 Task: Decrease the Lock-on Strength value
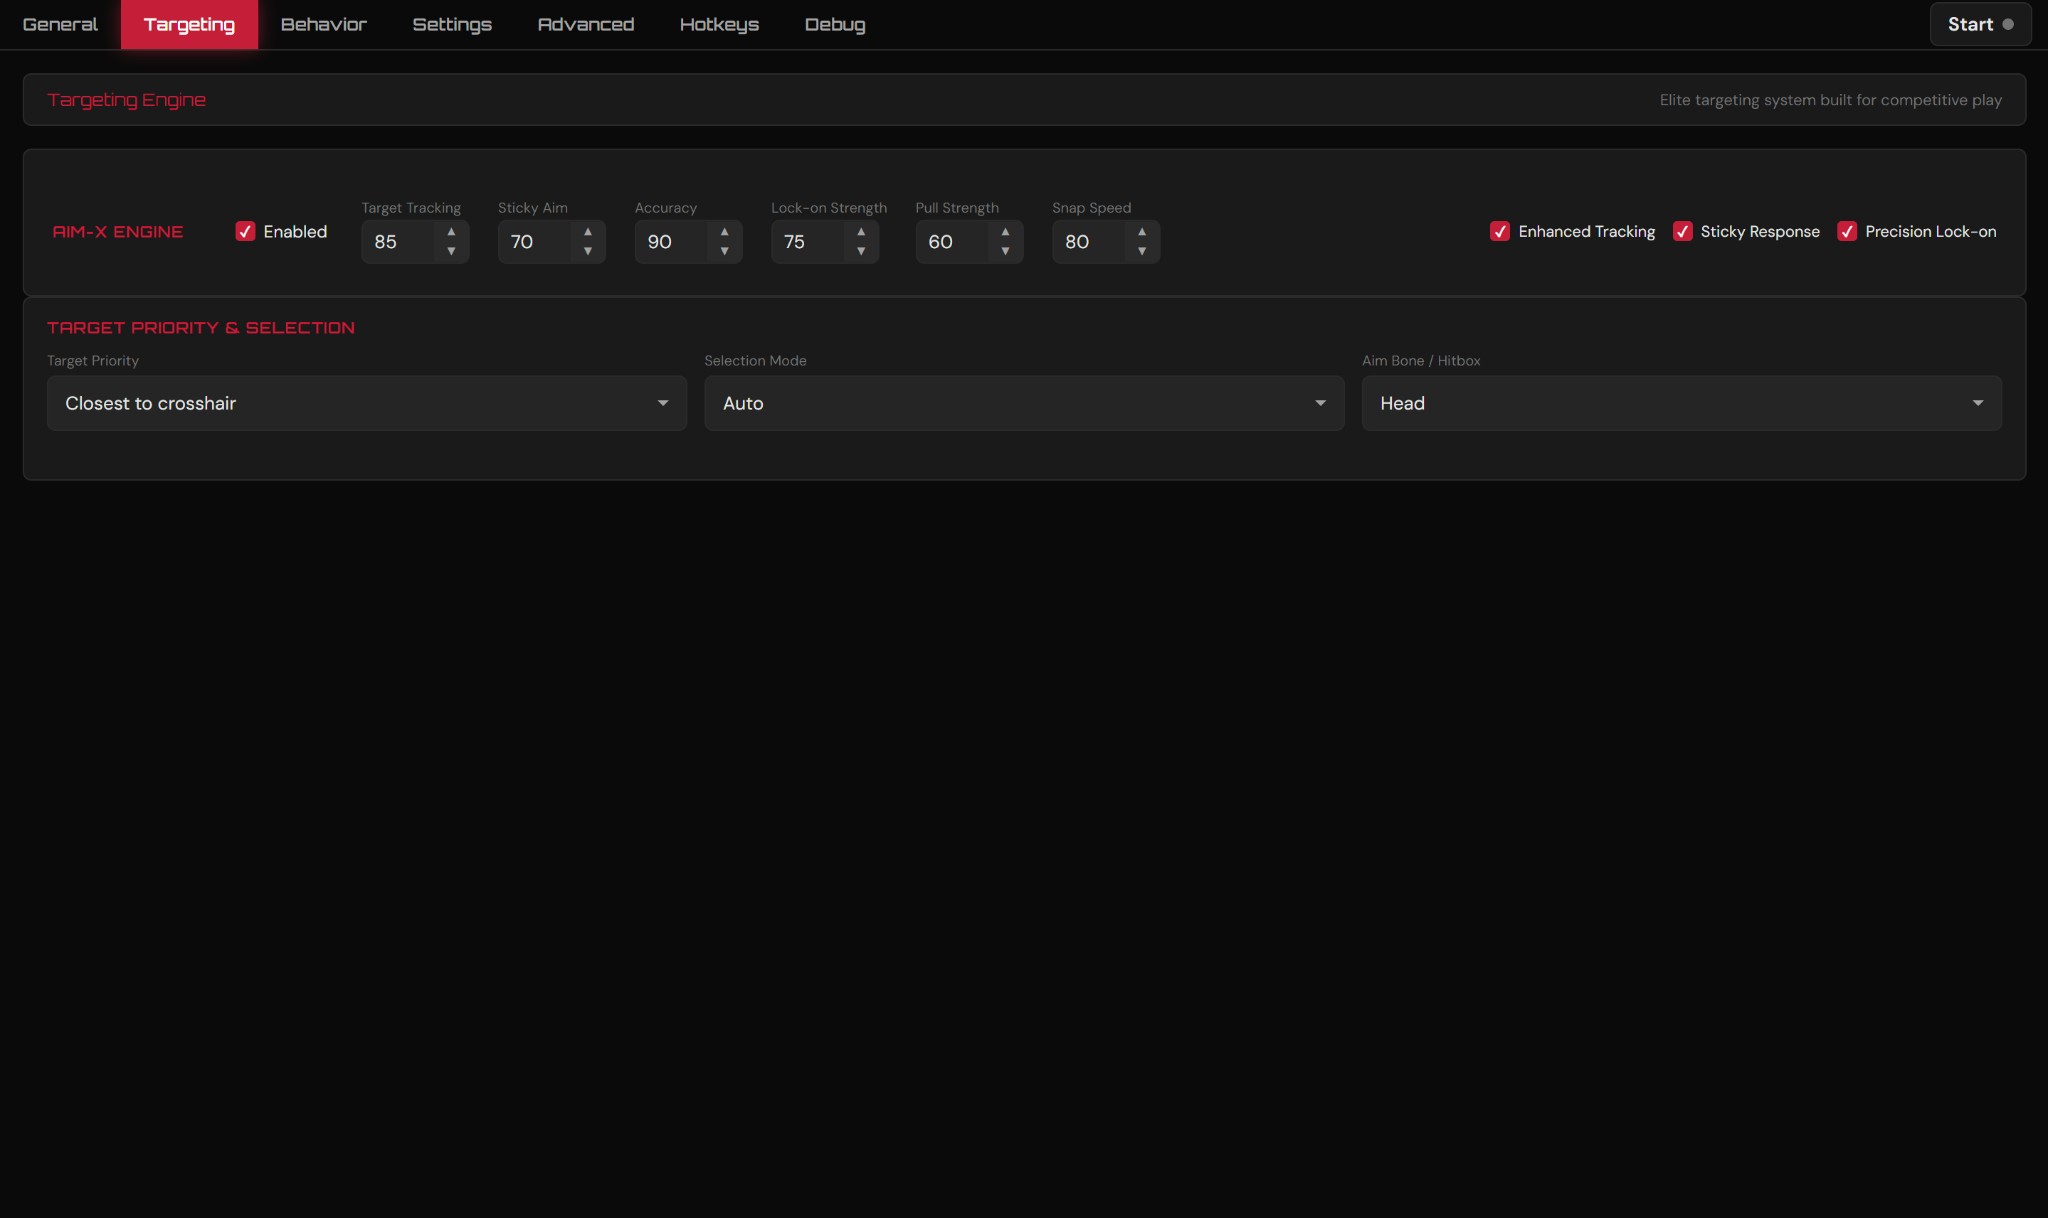tap(860, 253)
